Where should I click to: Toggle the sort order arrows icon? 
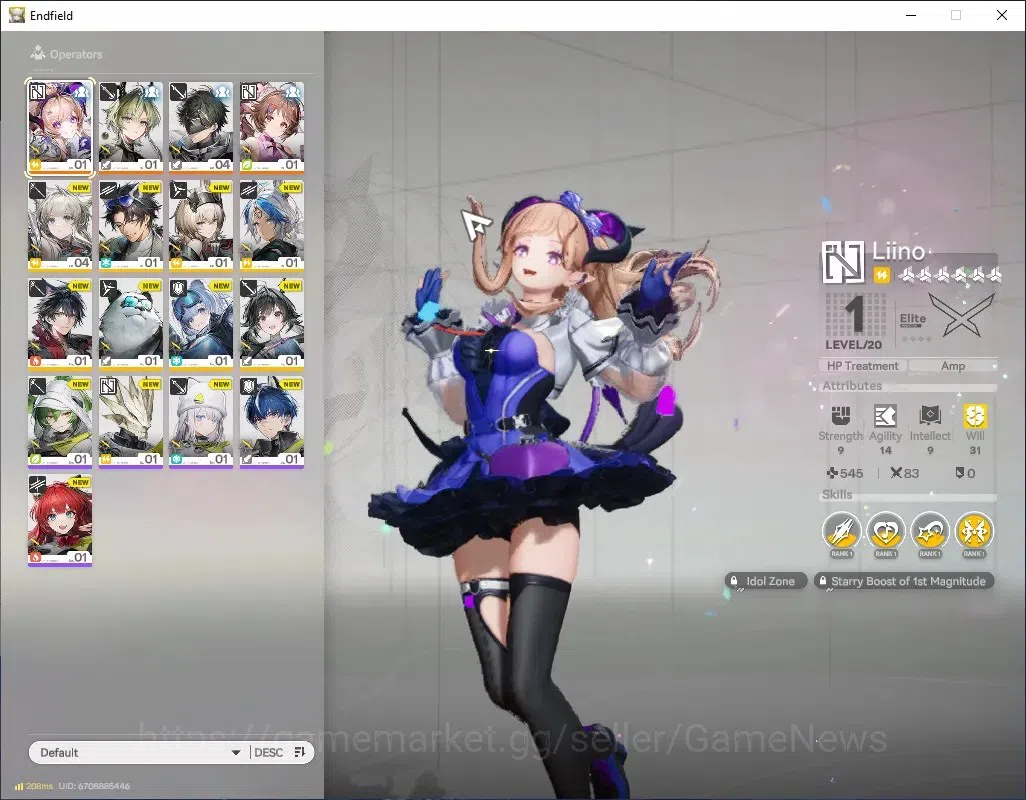(300, 752)
